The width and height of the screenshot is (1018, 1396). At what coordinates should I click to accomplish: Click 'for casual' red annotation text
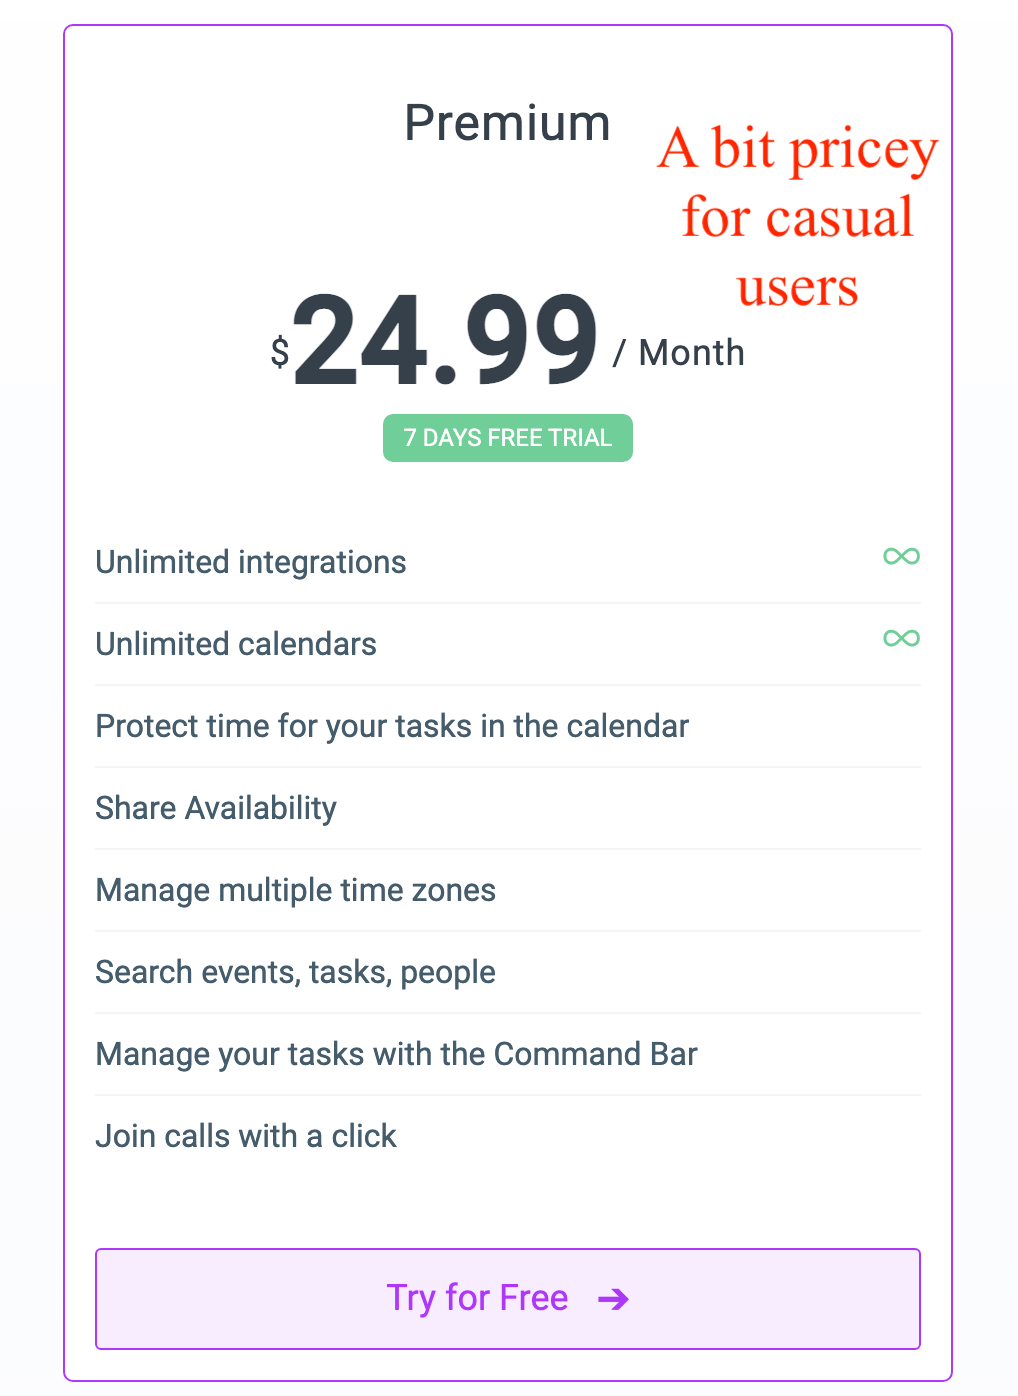click(798, 218)
